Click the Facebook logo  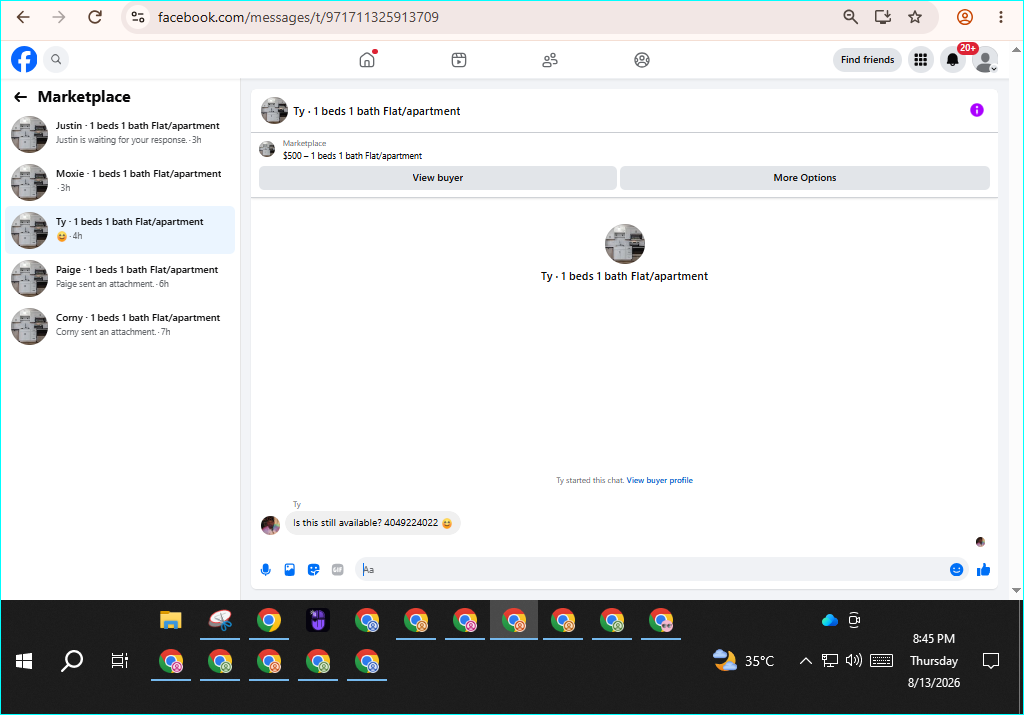(24, 59)
